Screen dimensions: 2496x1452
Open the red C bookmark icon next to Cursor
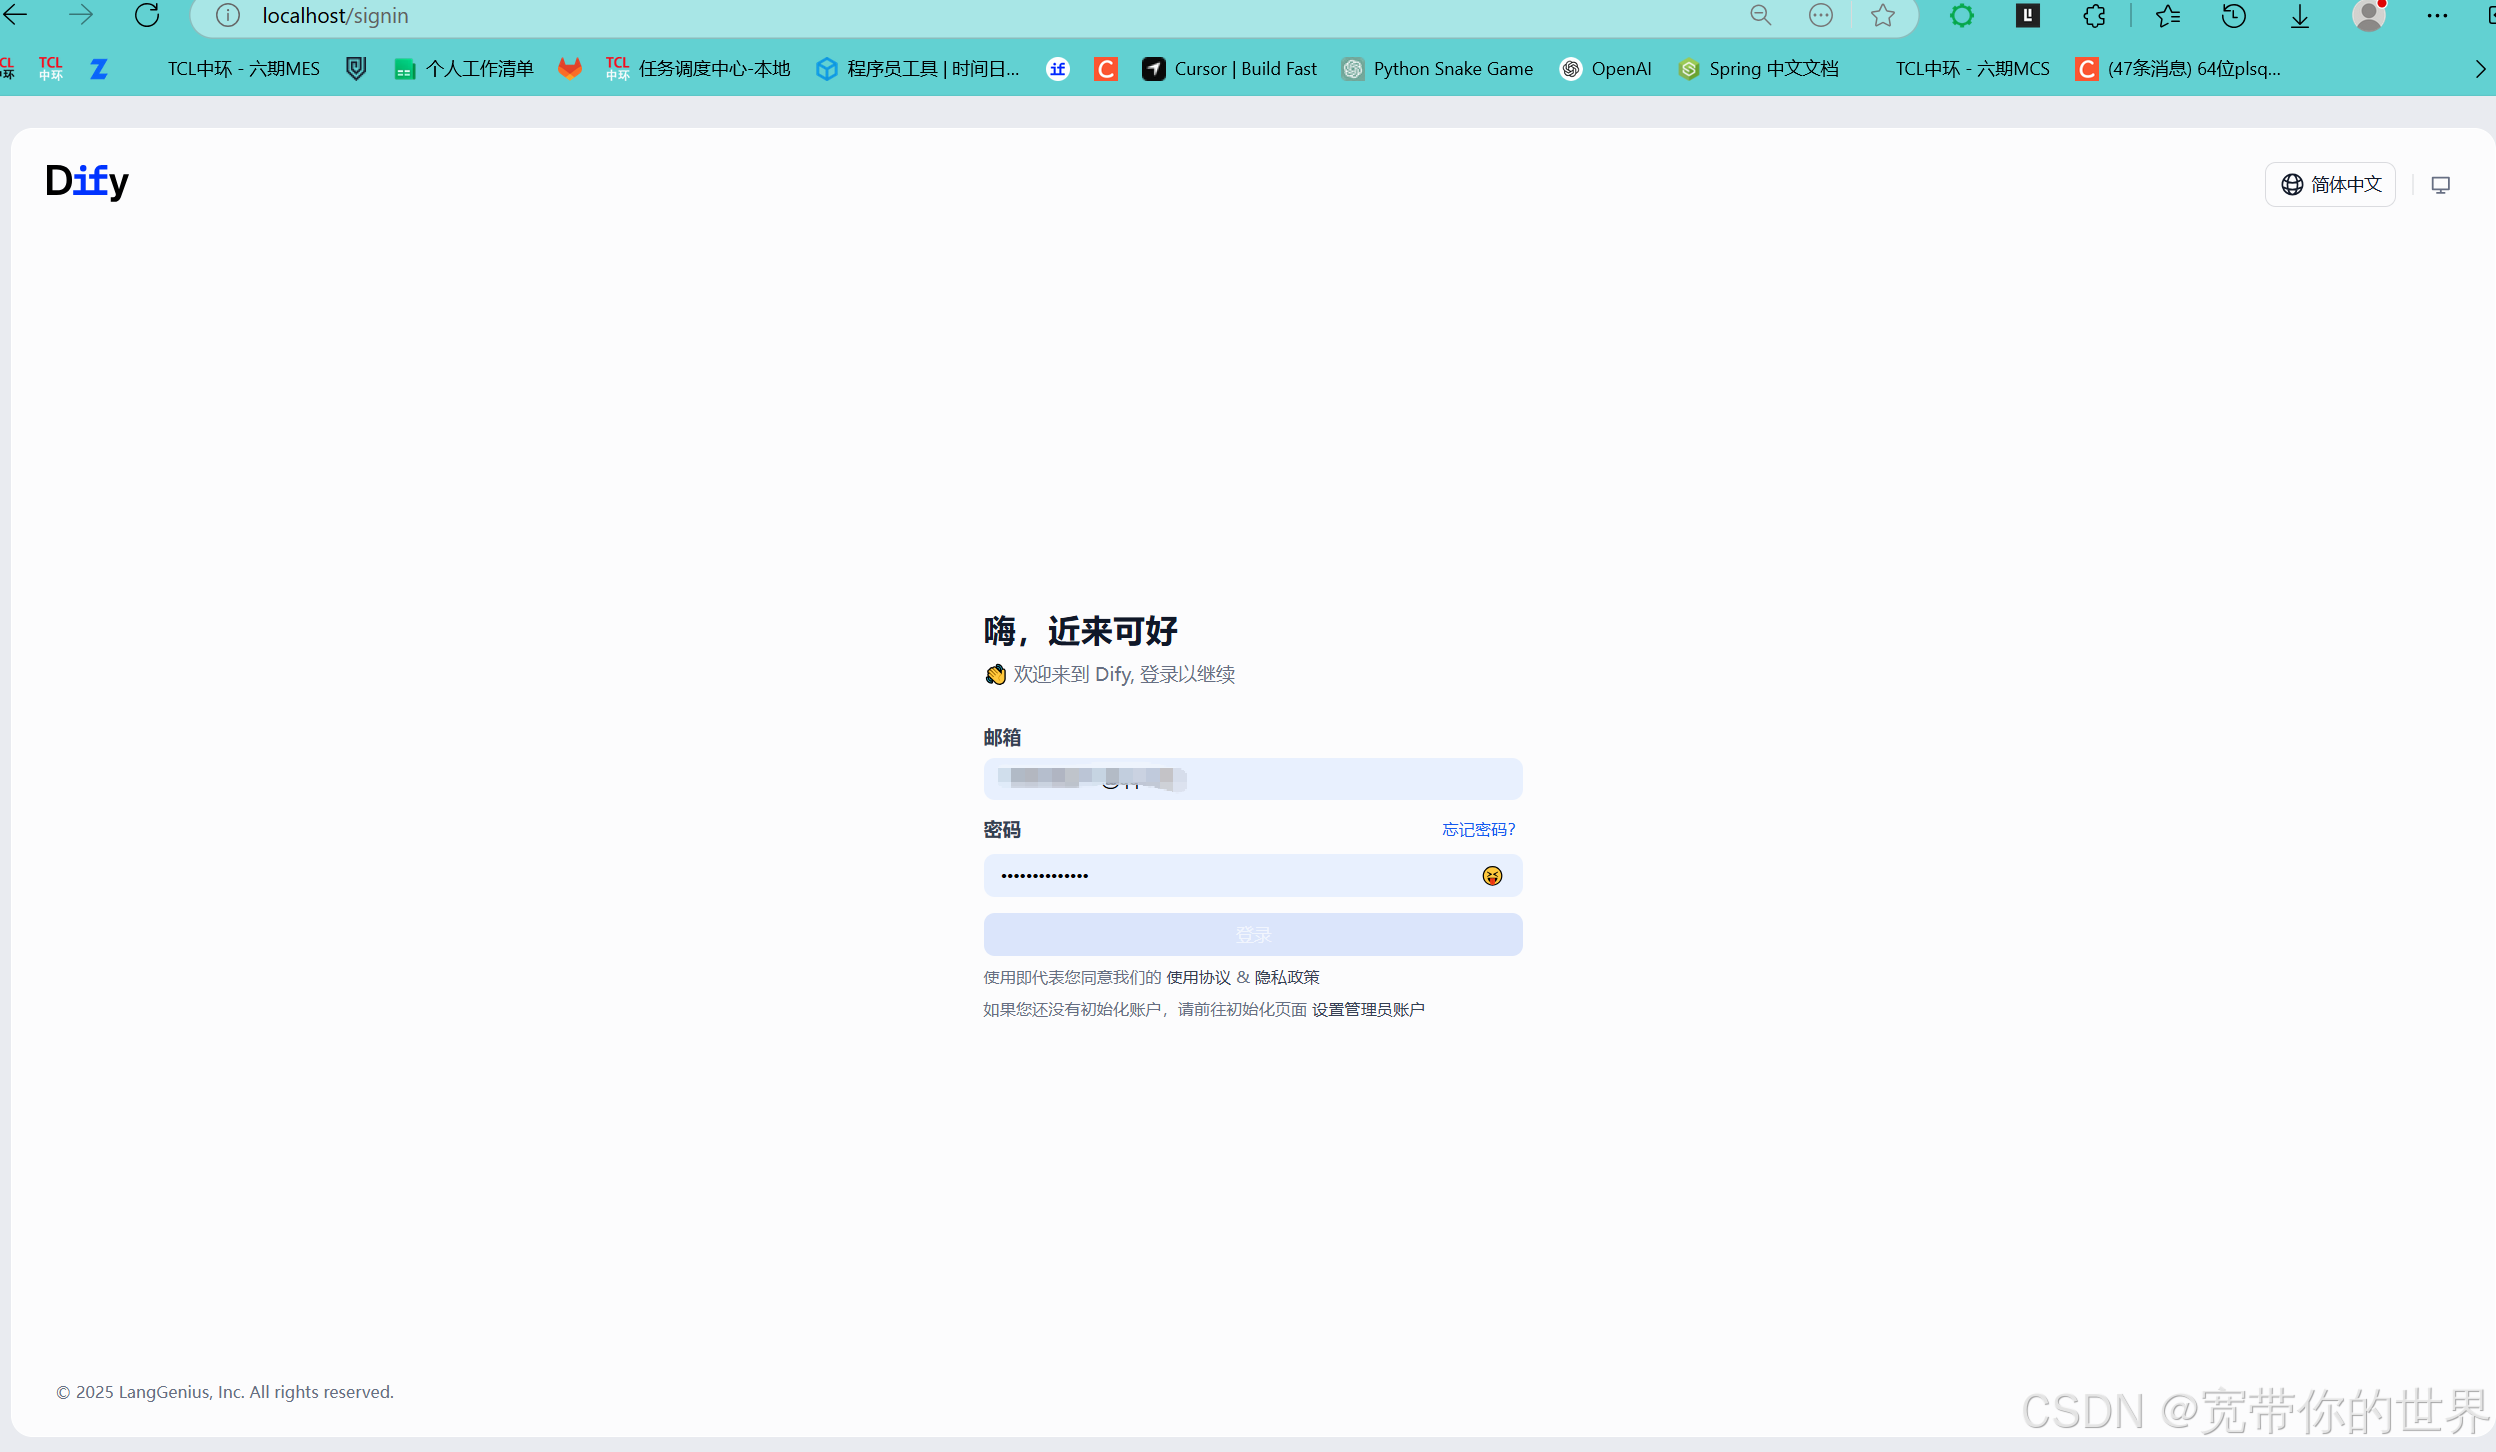[x=1105, y=69]
